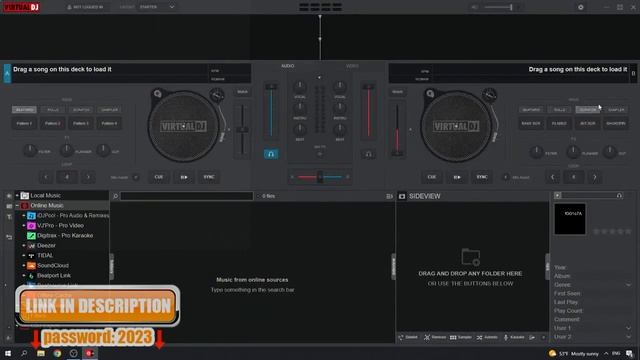Click the SIDEVIEW panel icon
This screenshot has width=640, height=360.
click(x=402, y=196)
